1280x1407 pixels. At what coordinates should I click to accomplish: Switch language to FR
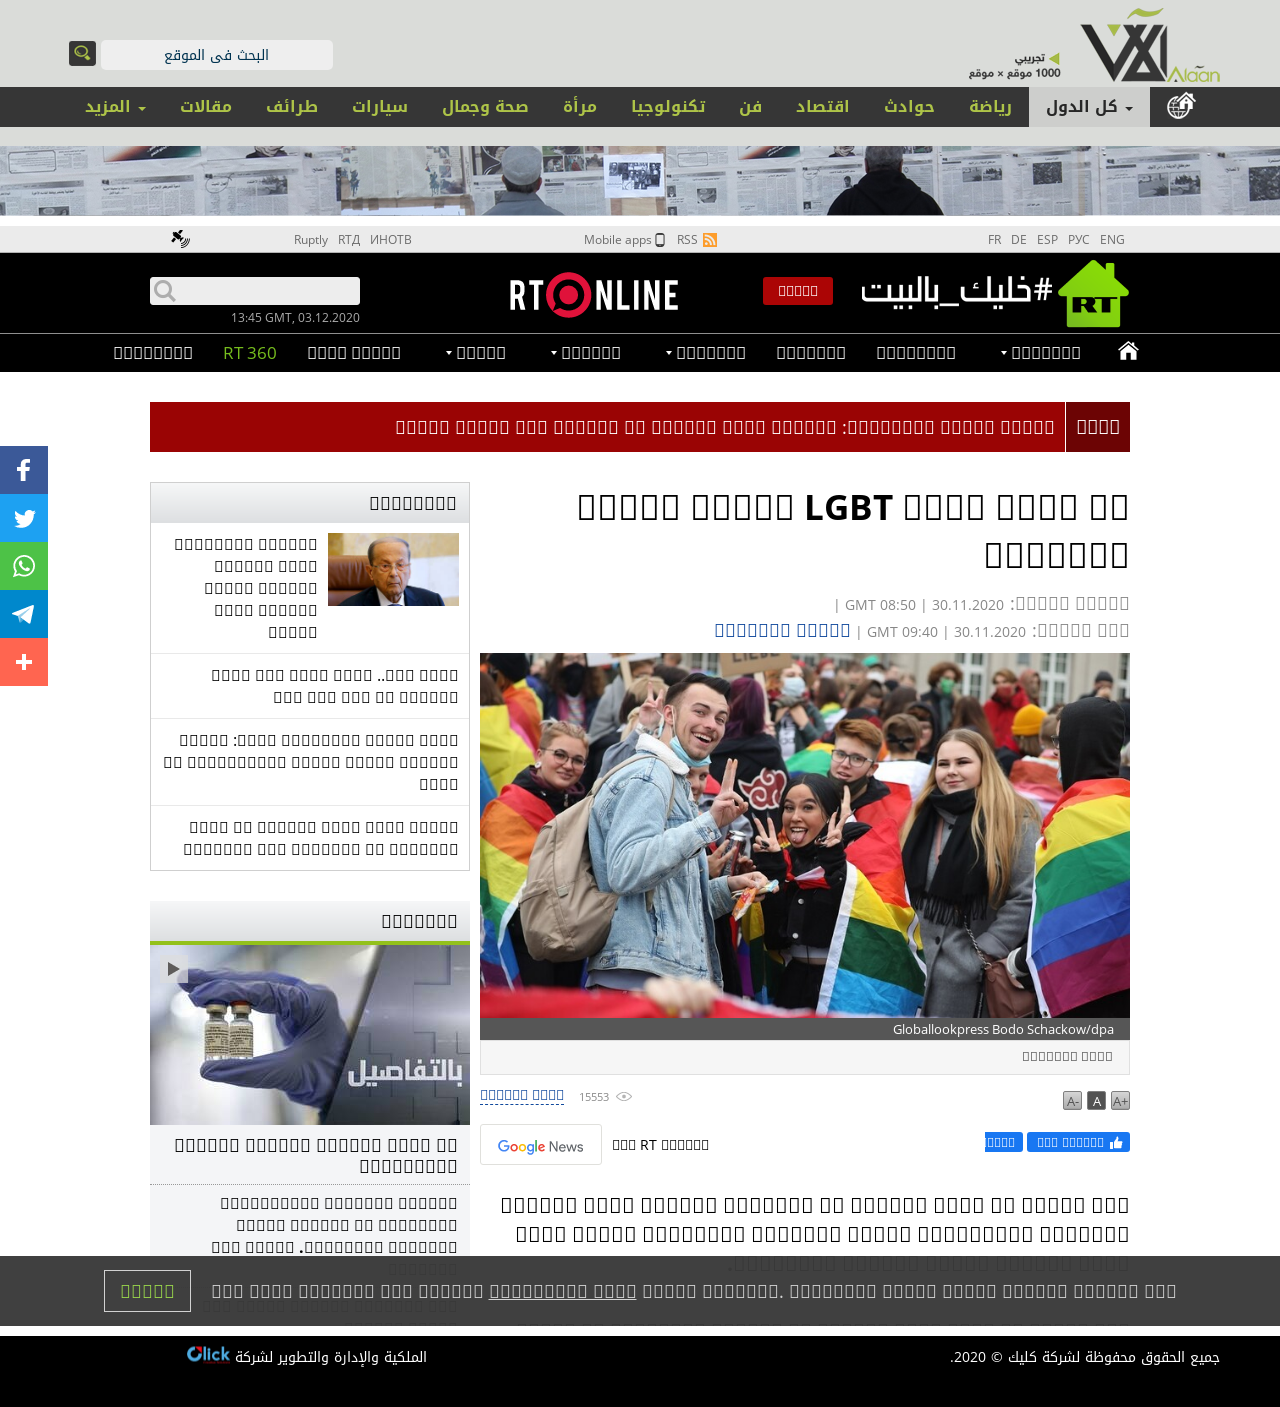pos(994,240)
